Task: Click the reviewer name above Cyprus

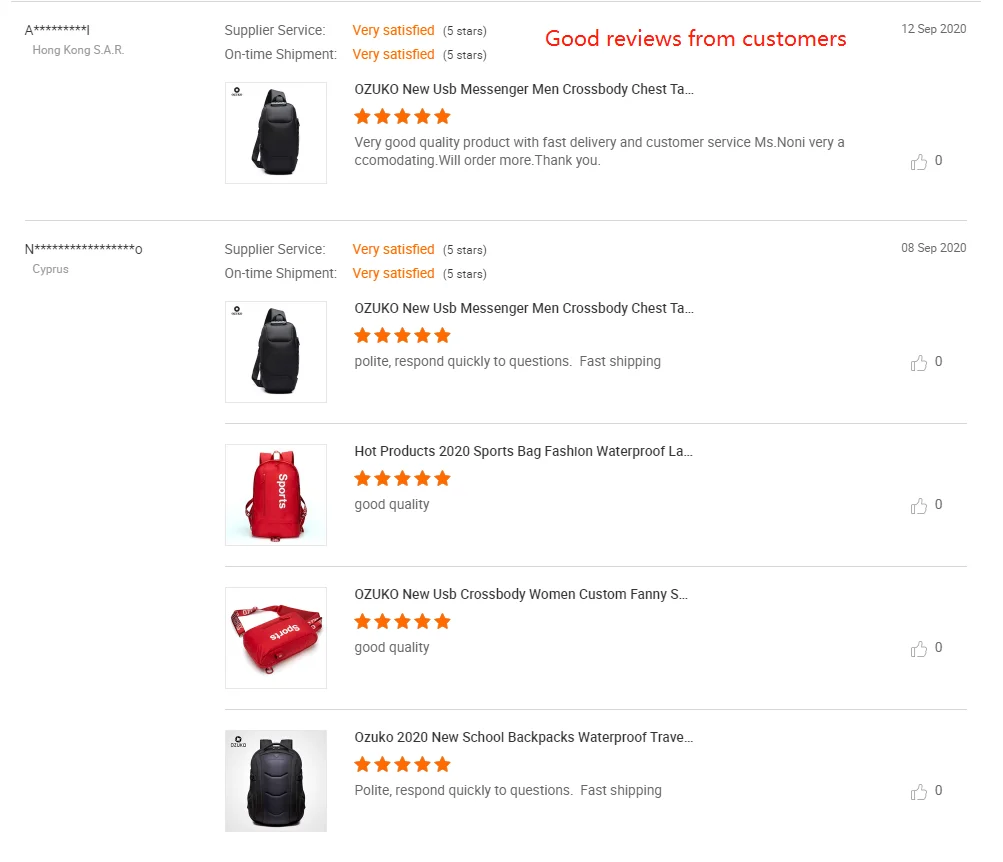Action: [x=83, y=249]
